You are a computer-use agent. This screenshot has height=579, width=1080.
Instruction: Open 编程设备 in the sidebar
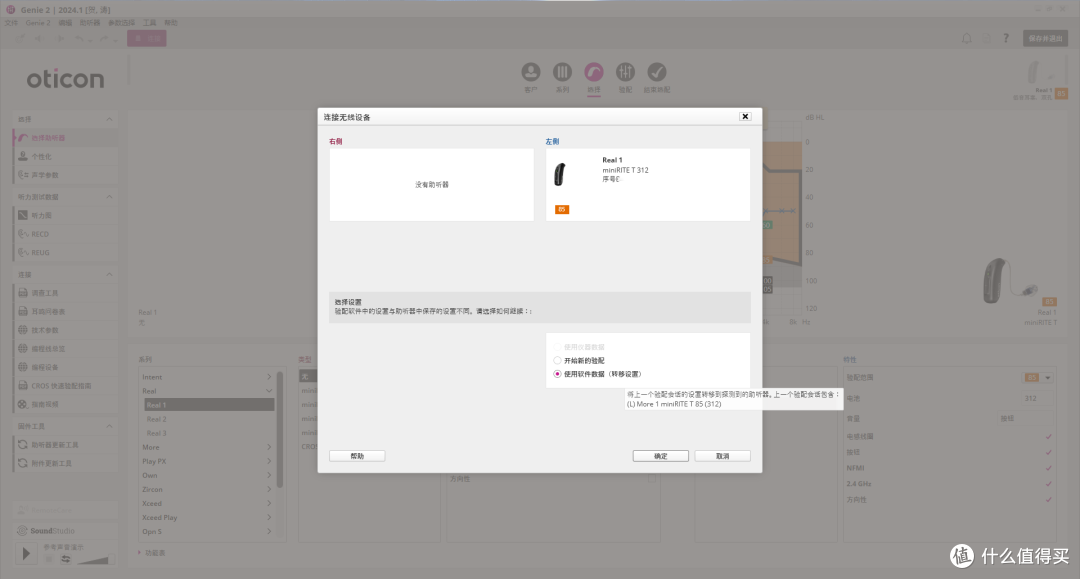(x=65, y=367)
